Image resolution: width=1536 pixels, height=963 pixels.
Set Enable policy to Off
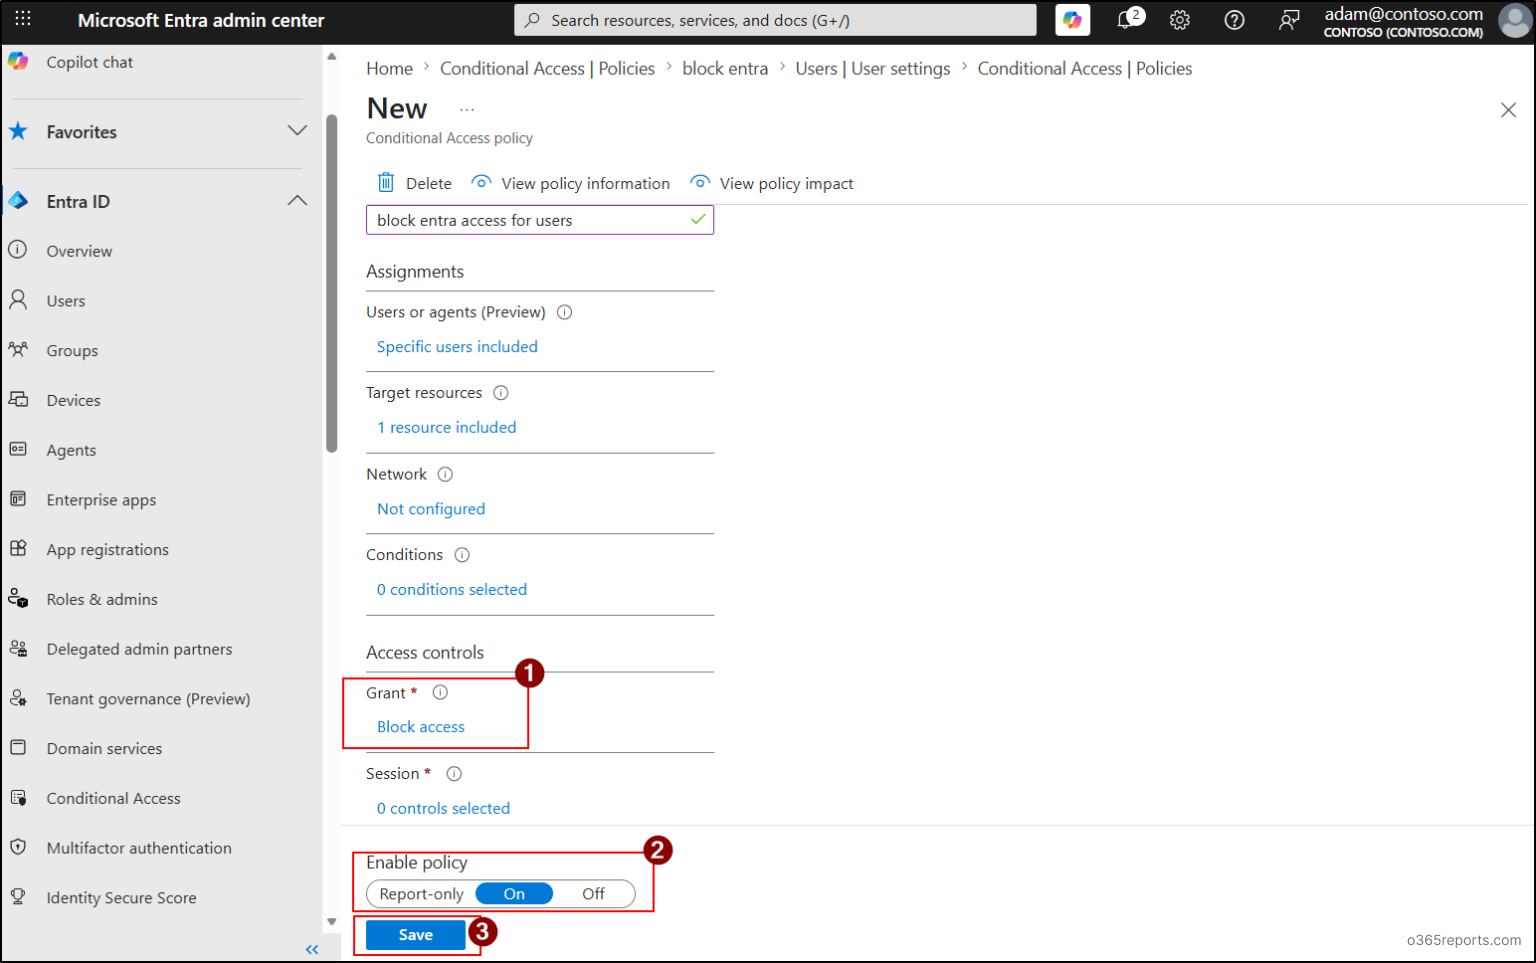(x=593, y=894)
